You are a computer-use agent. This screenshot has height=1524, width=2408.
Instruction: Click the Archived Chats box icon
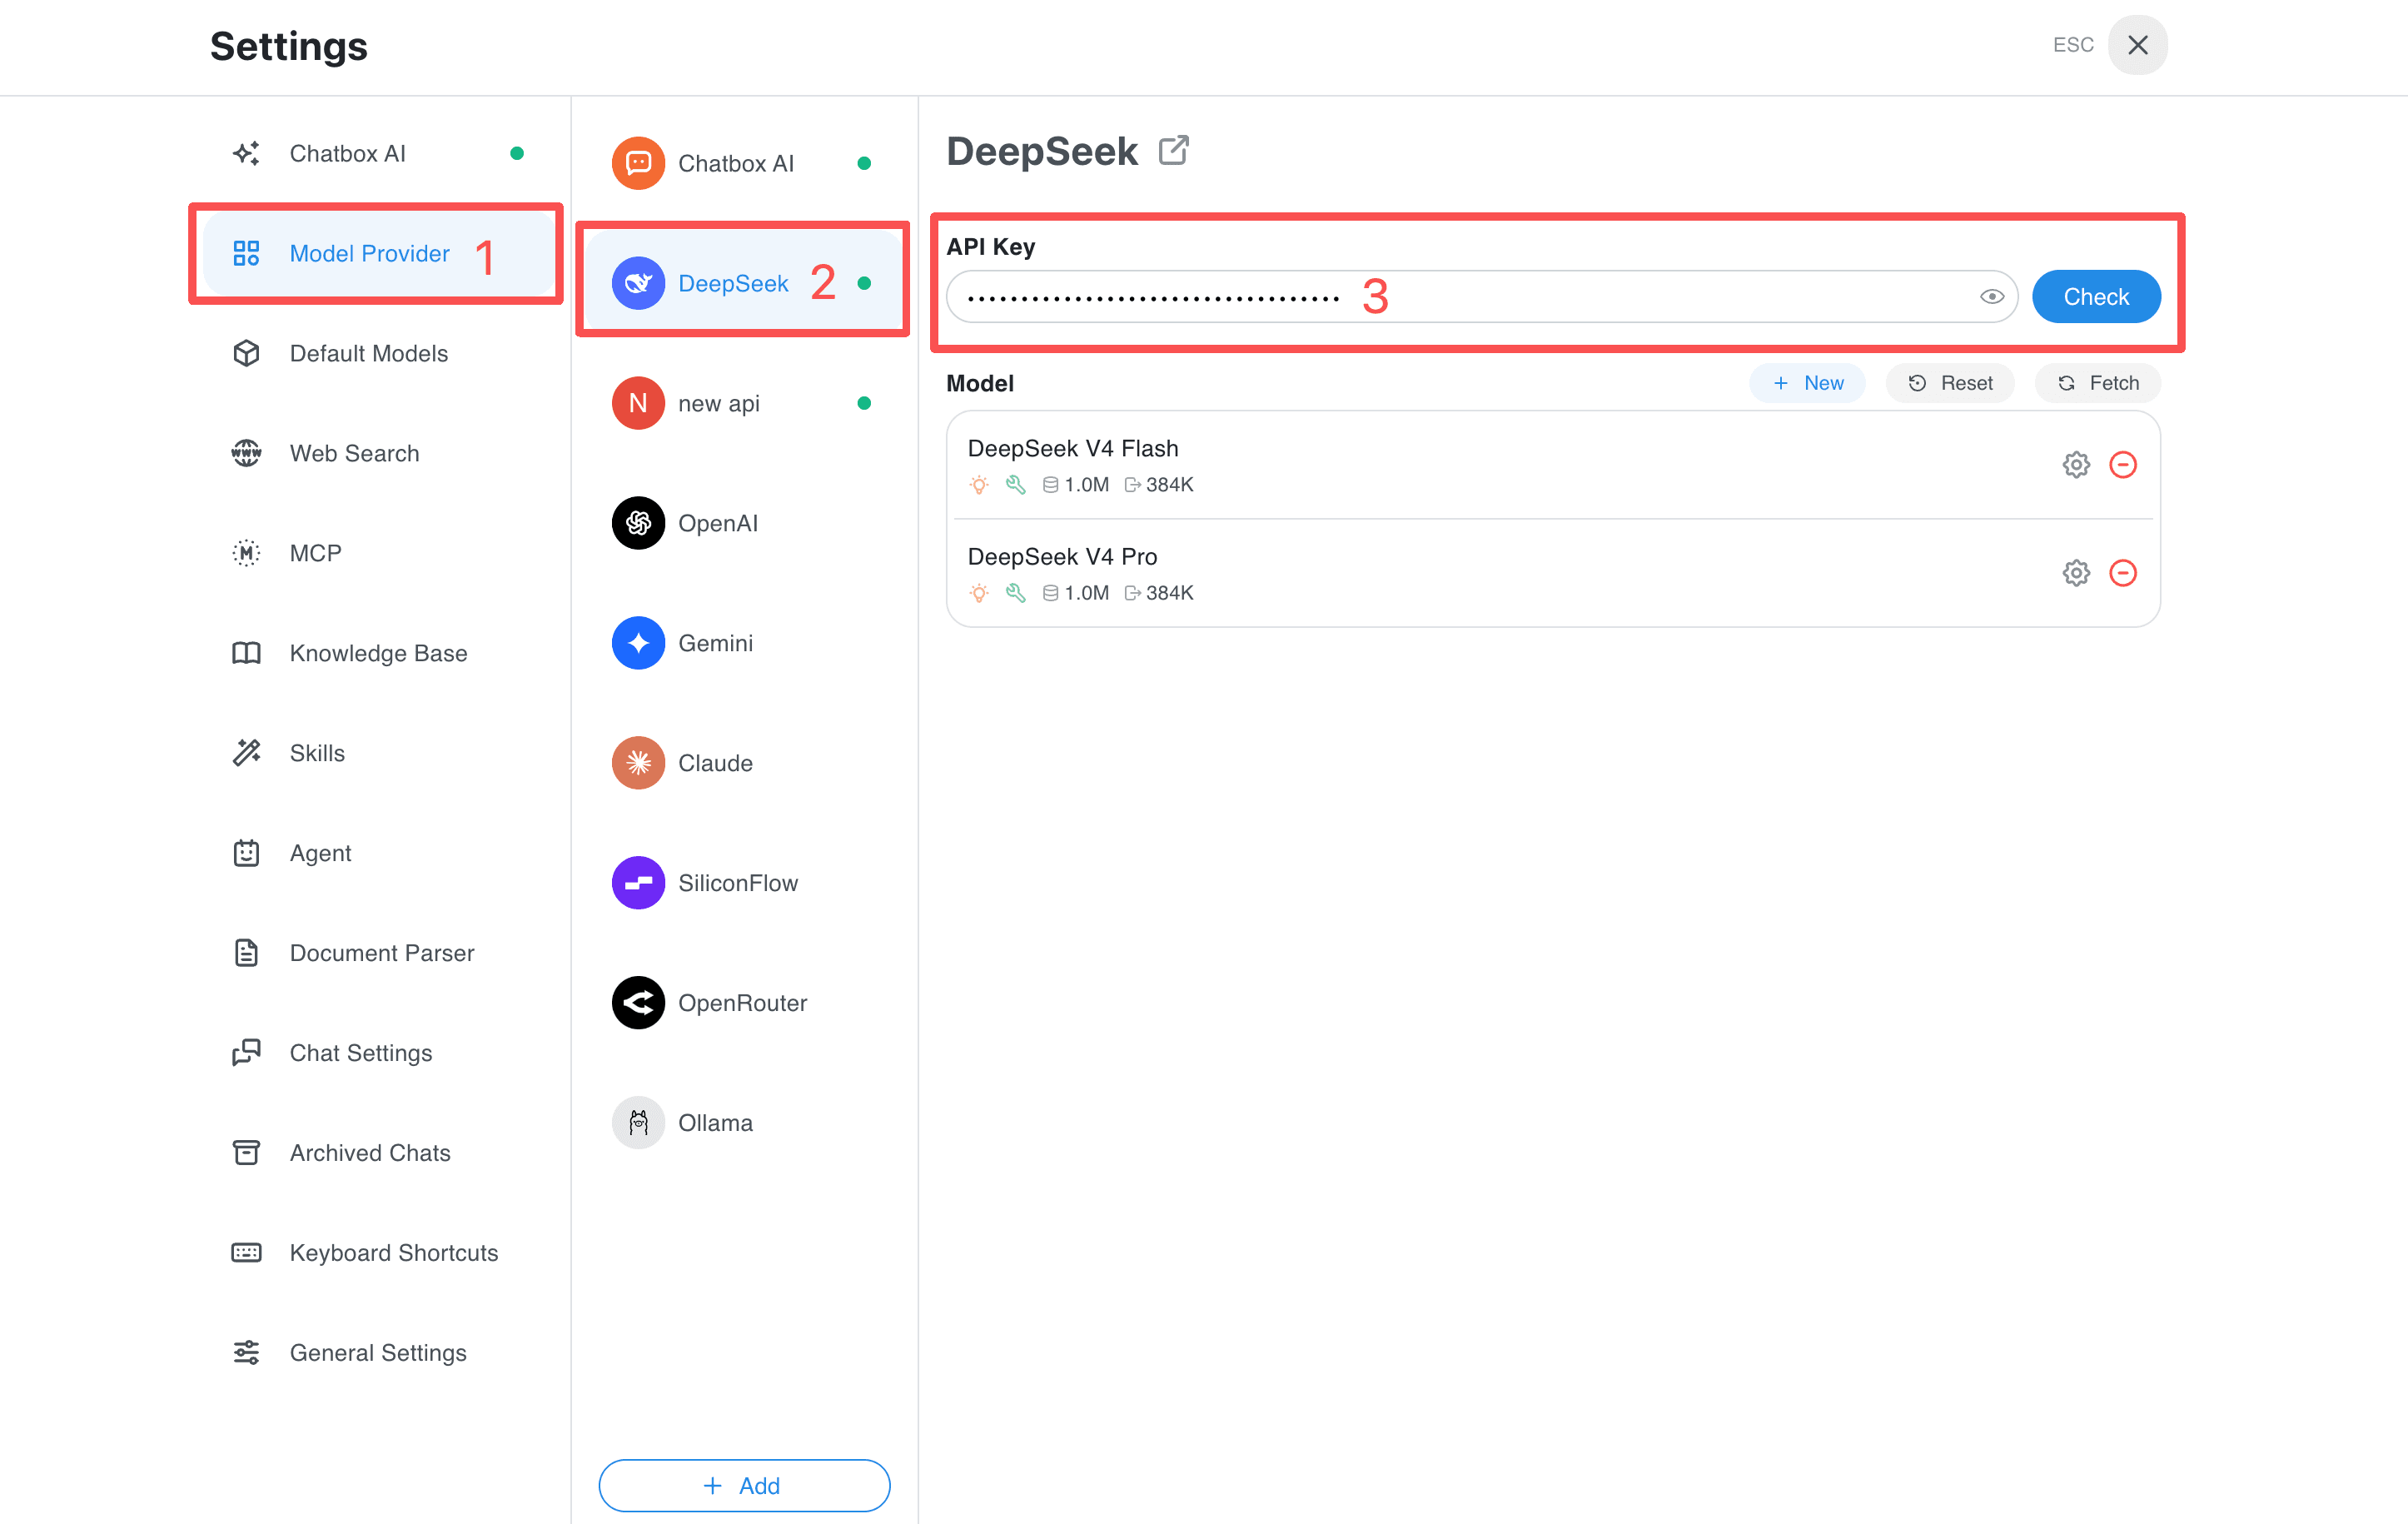(246, 1153)
